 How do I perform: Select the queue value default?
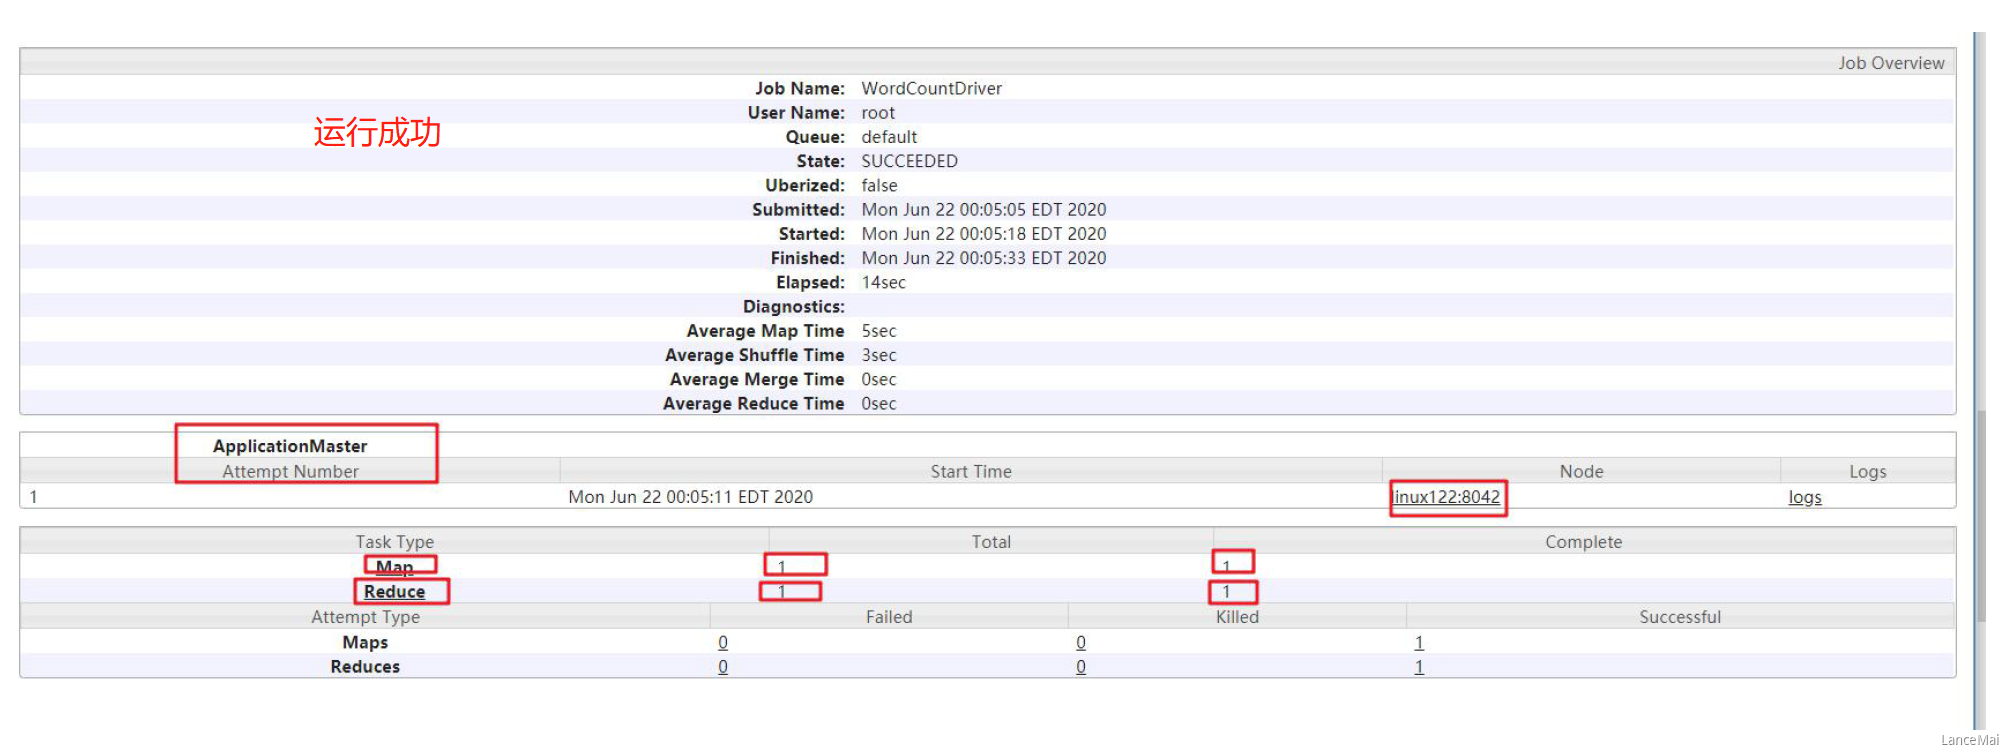(x=889, y=136)
